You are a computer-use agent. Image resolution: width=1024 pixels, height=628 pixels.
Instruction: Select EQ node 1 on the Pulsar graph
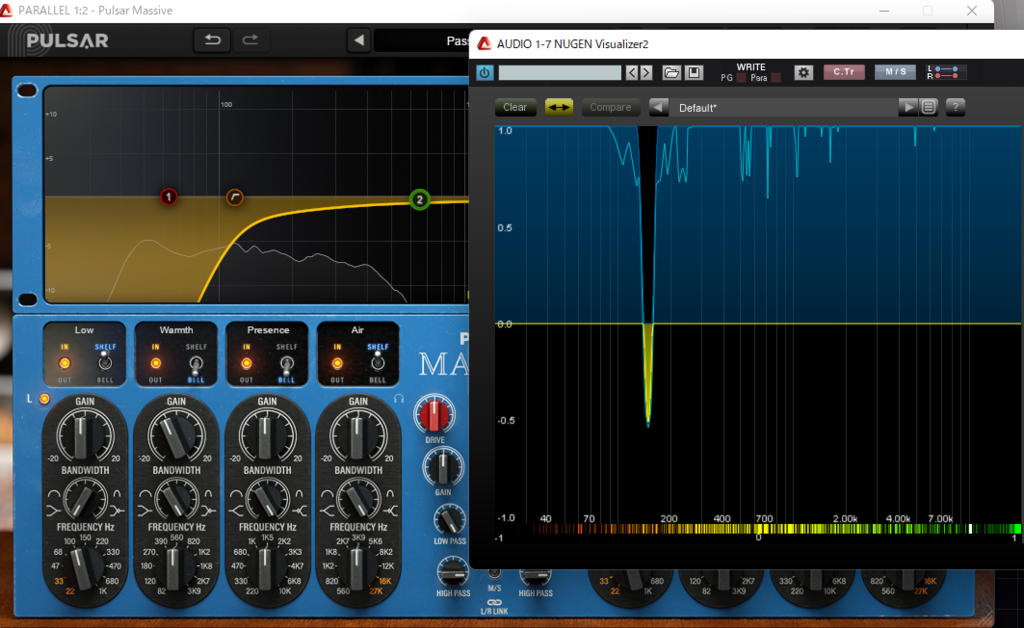[x=168, y=196]
